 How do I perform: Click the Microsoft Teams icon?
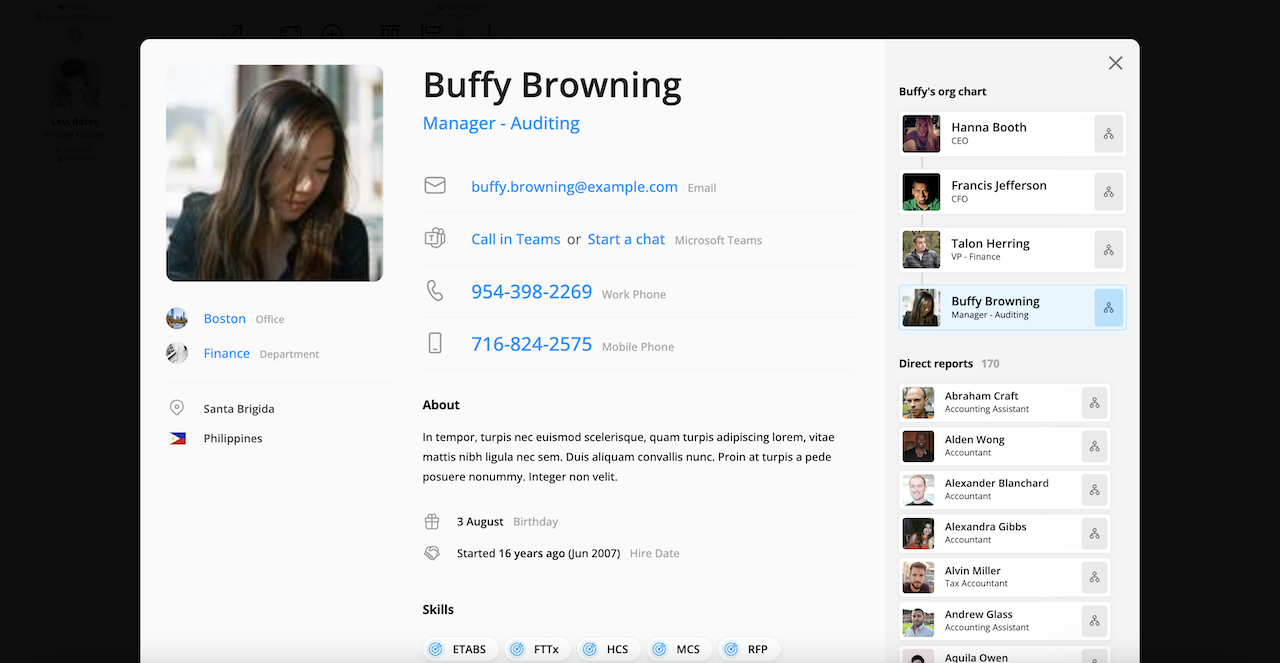(435, 239)
